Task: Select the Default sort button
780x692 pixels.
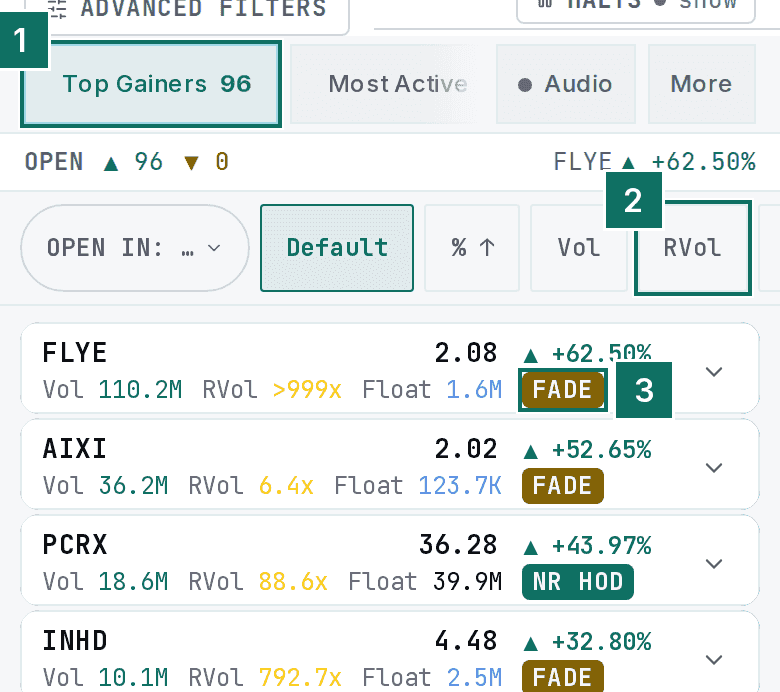Action: click(337, 248)
